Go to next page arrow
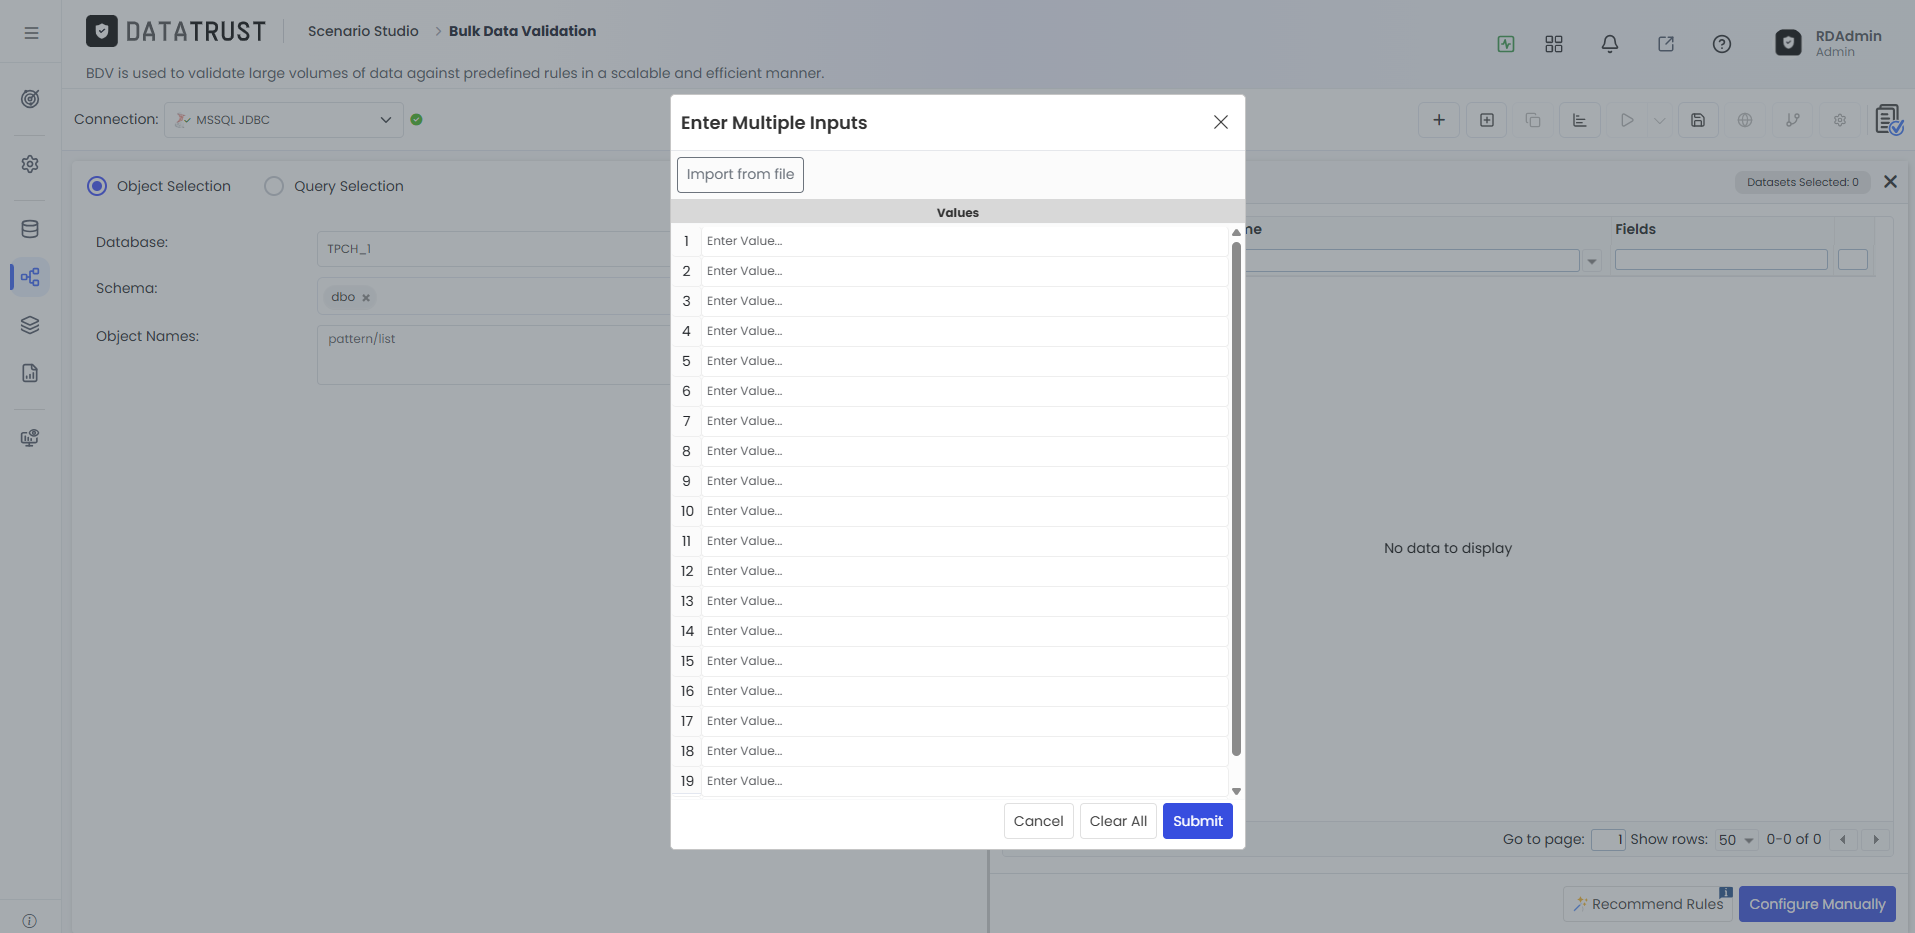Screen dimensions: 1915x933 point(1876,840)
